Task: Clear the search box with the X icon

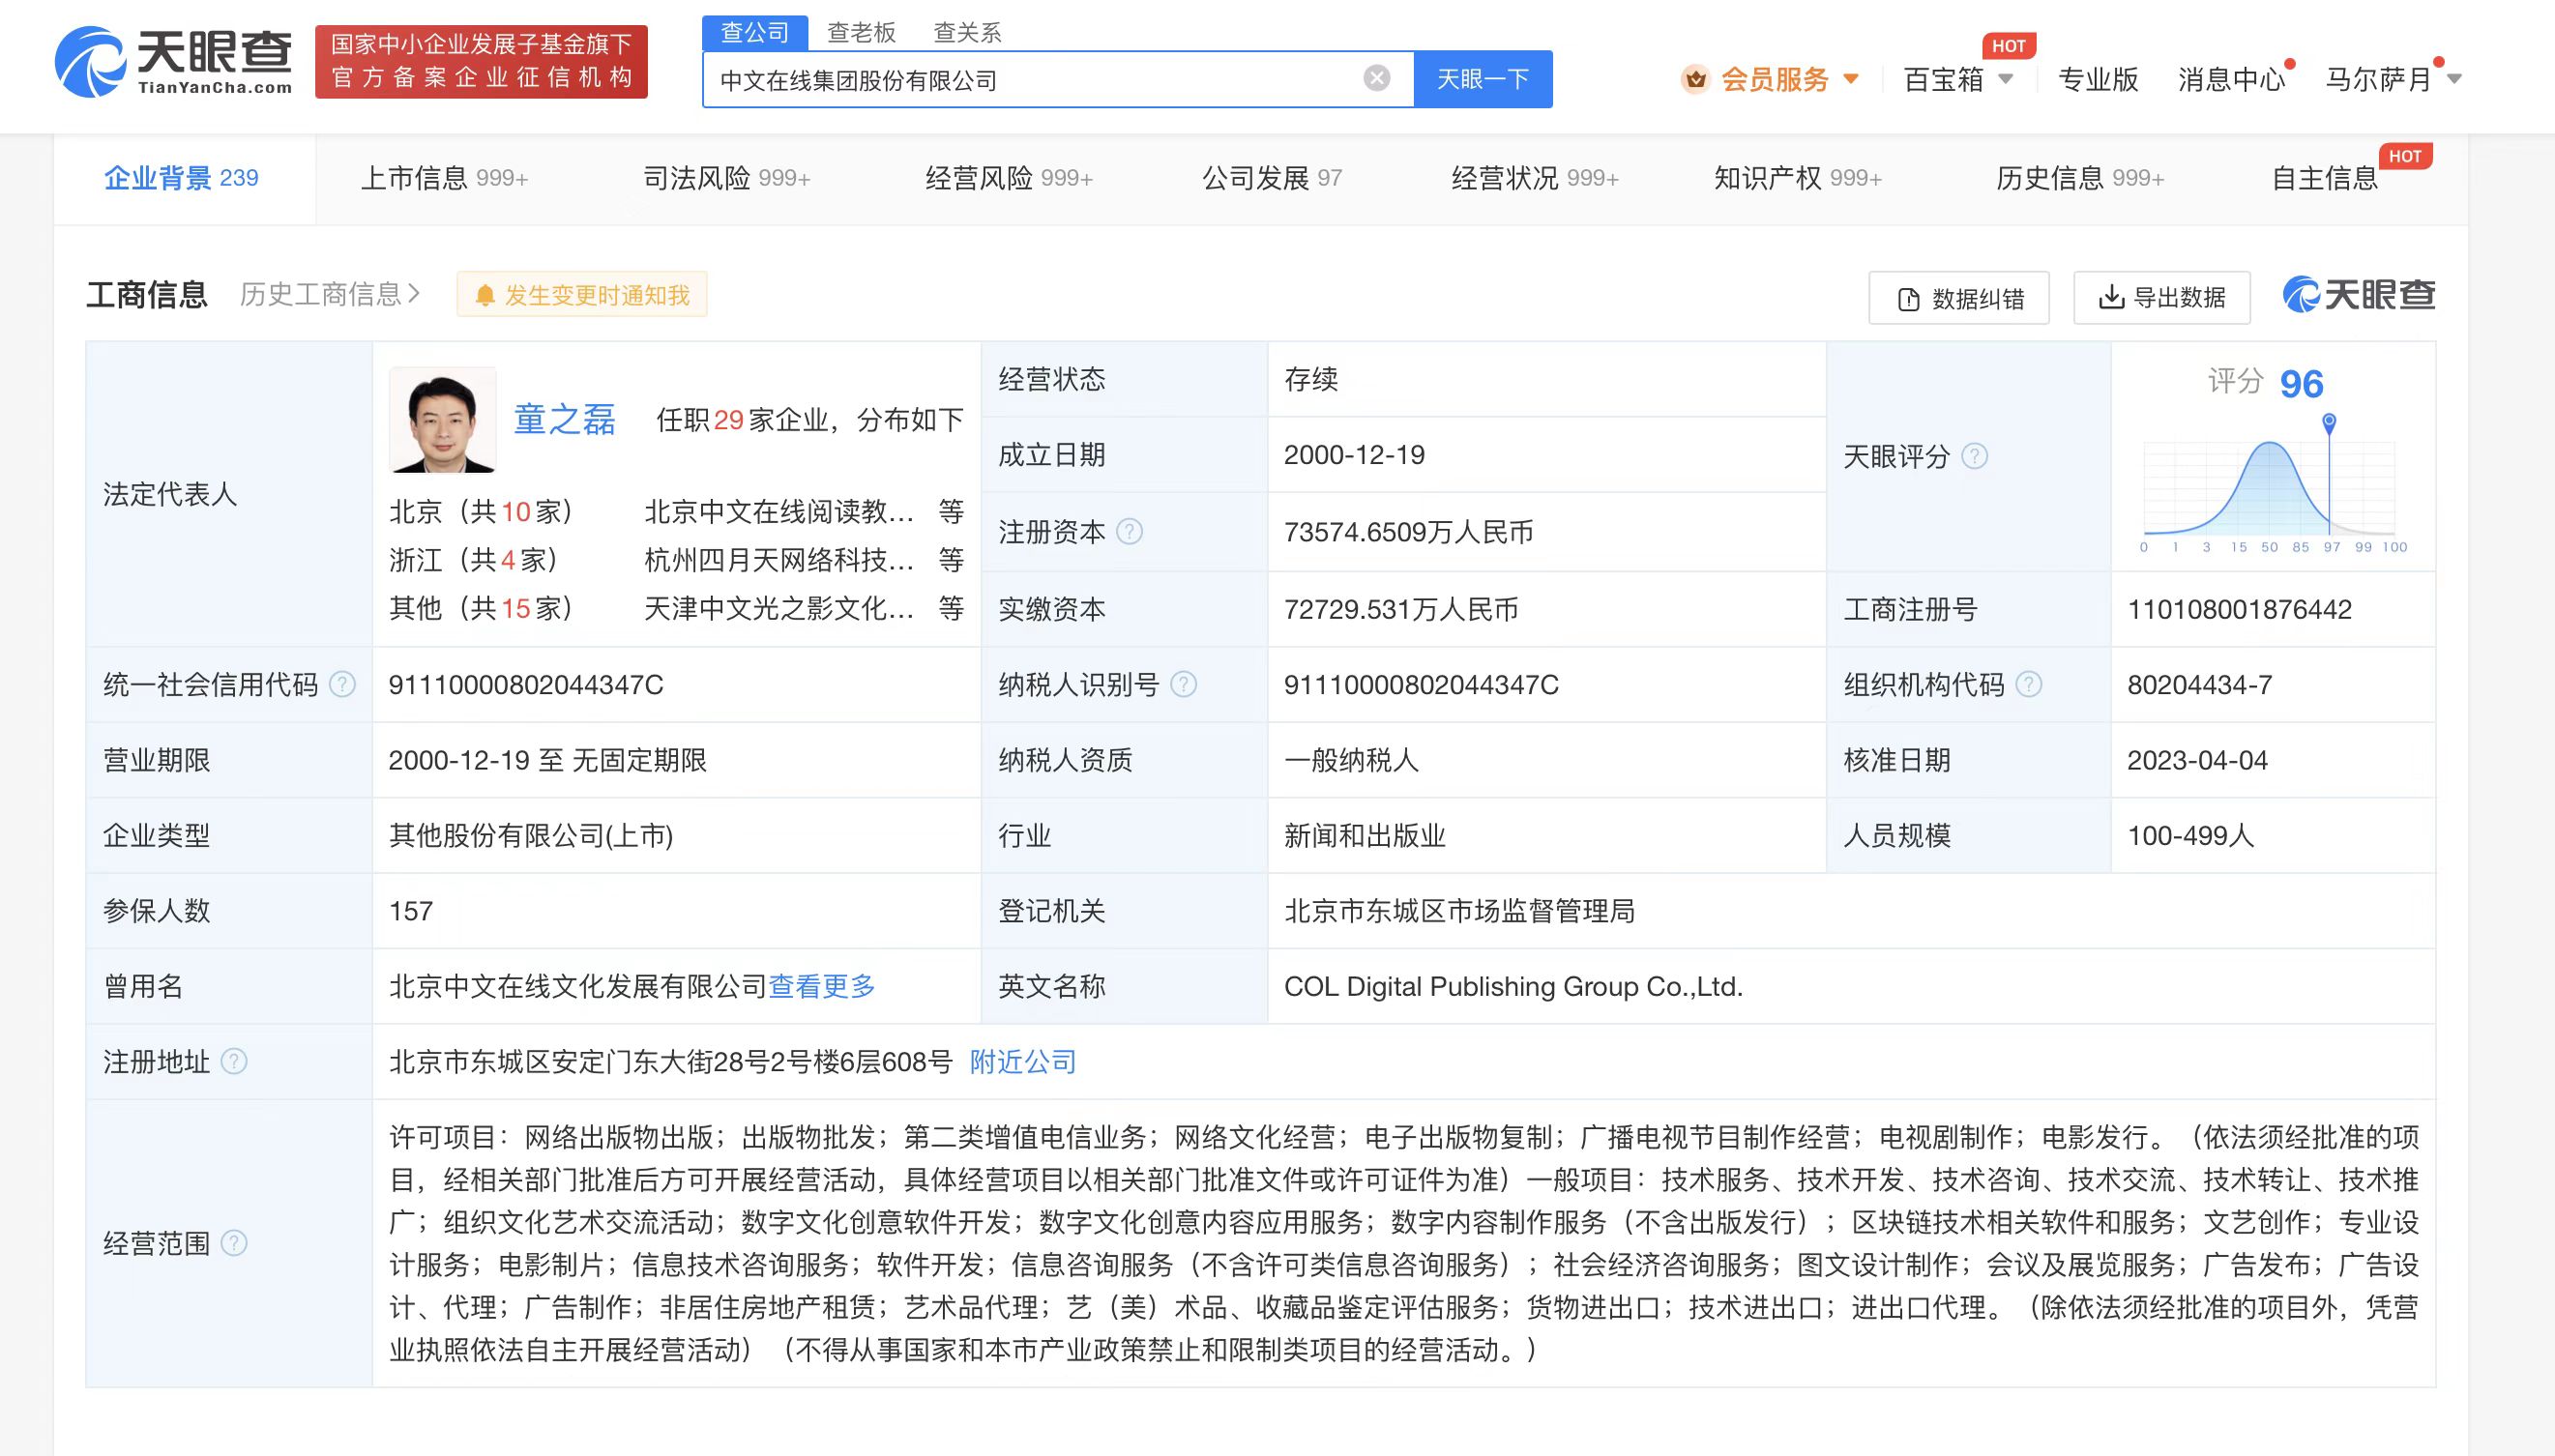Action: pyautogui.click(x=1377, y=78)
